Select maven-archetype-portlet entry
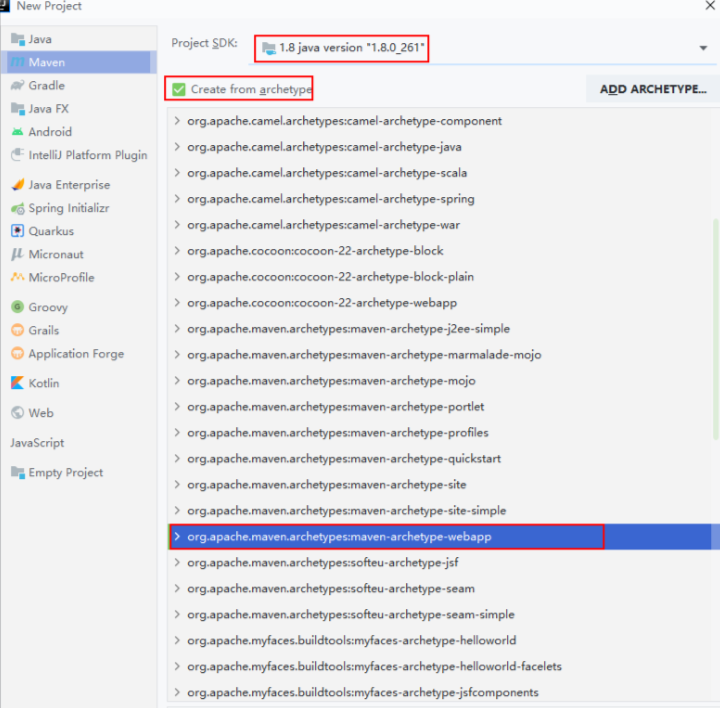This screenshot has height=708, width=720. 335,407
